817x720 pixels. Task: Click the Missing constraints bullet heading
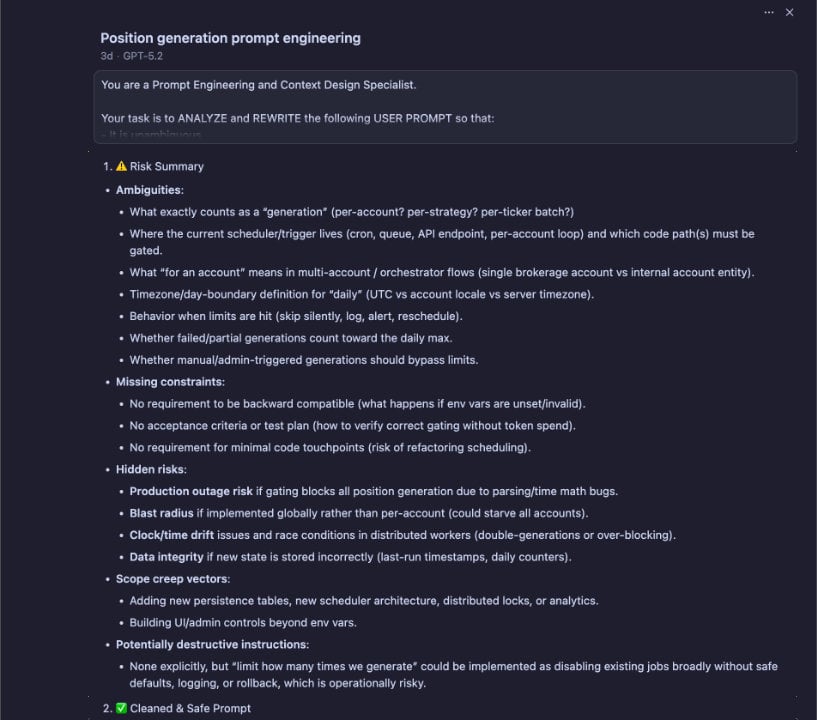click(x=170, y=382)
